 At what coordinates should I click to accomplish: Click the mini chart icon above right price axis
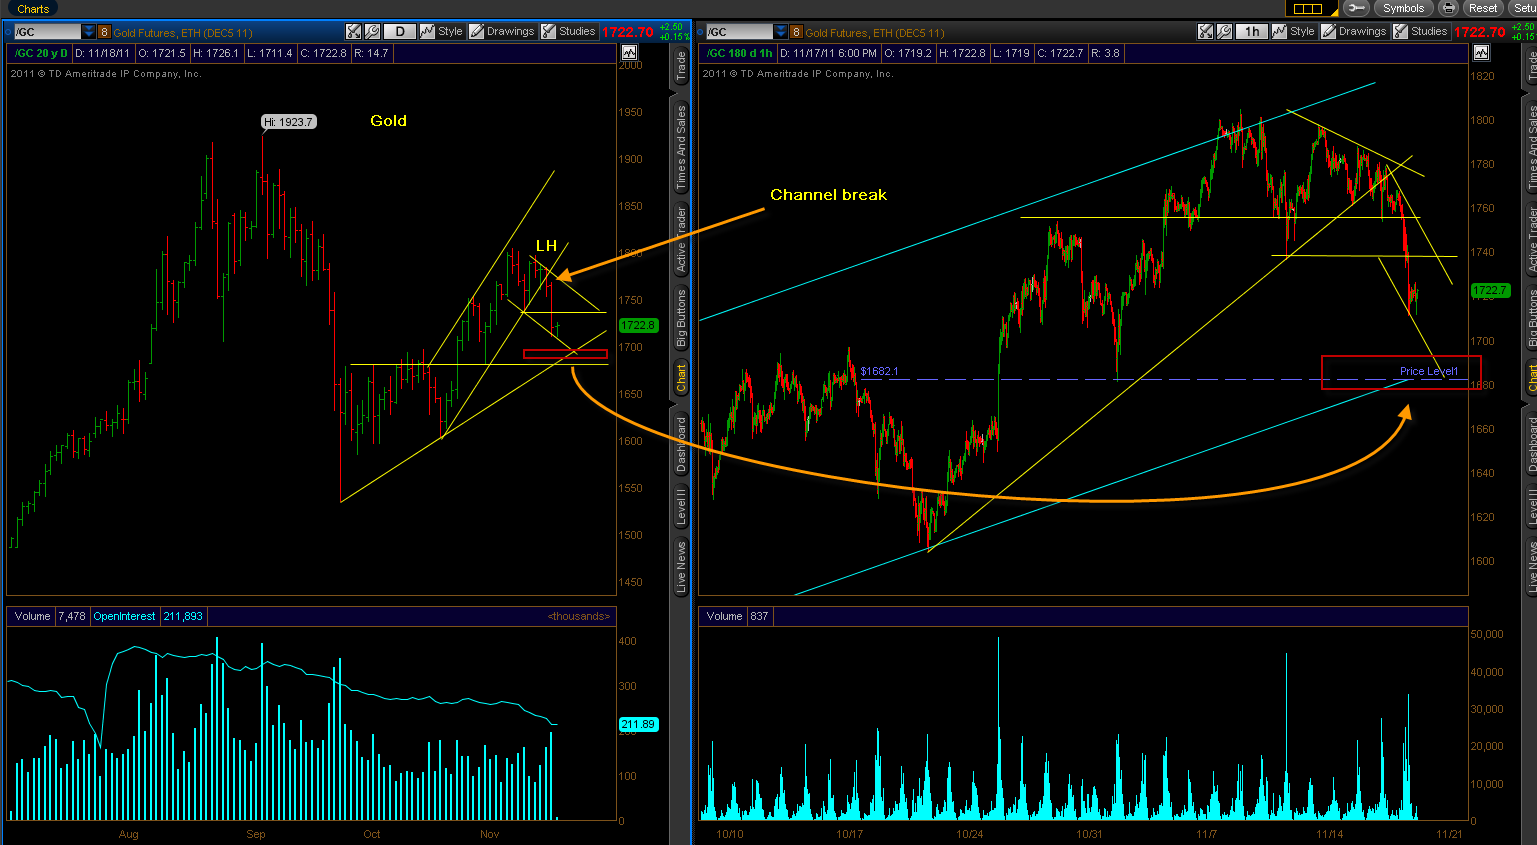click(1481, 53)
